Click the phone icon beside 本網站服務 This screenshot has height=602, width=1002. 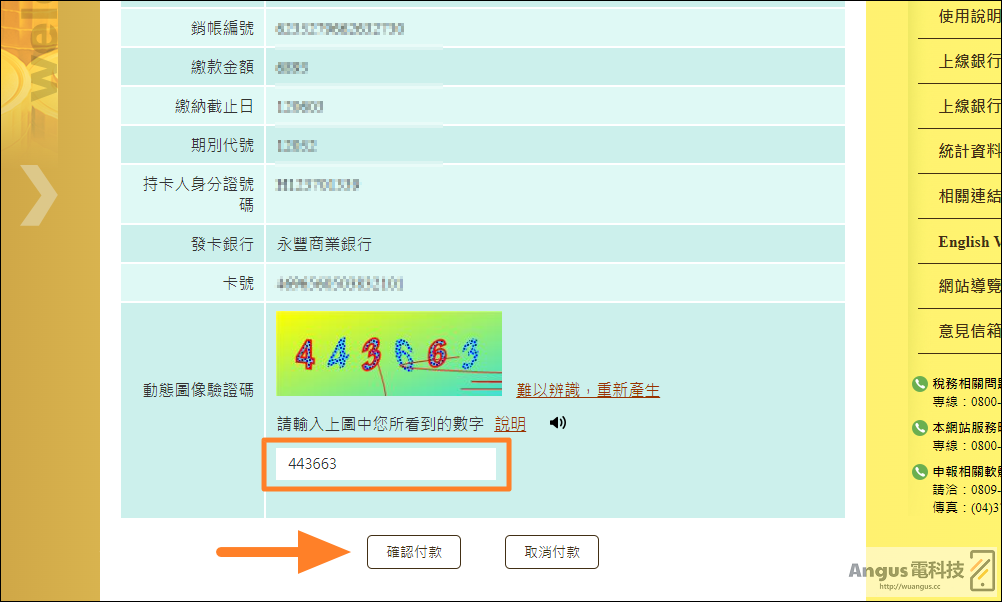click(920, 428)
